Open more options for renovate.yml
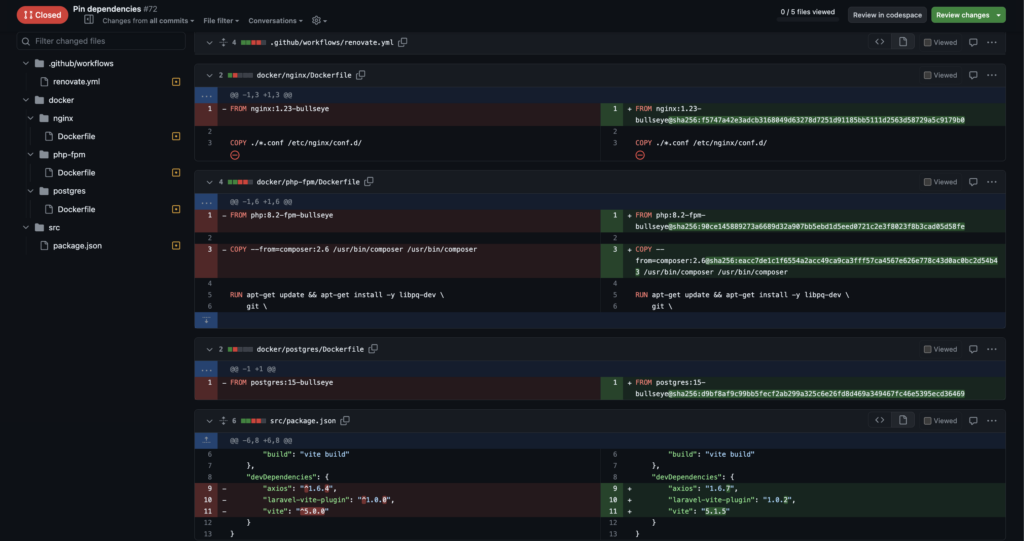The width and height of the screenshot is (1024, 541). (992, 42)
